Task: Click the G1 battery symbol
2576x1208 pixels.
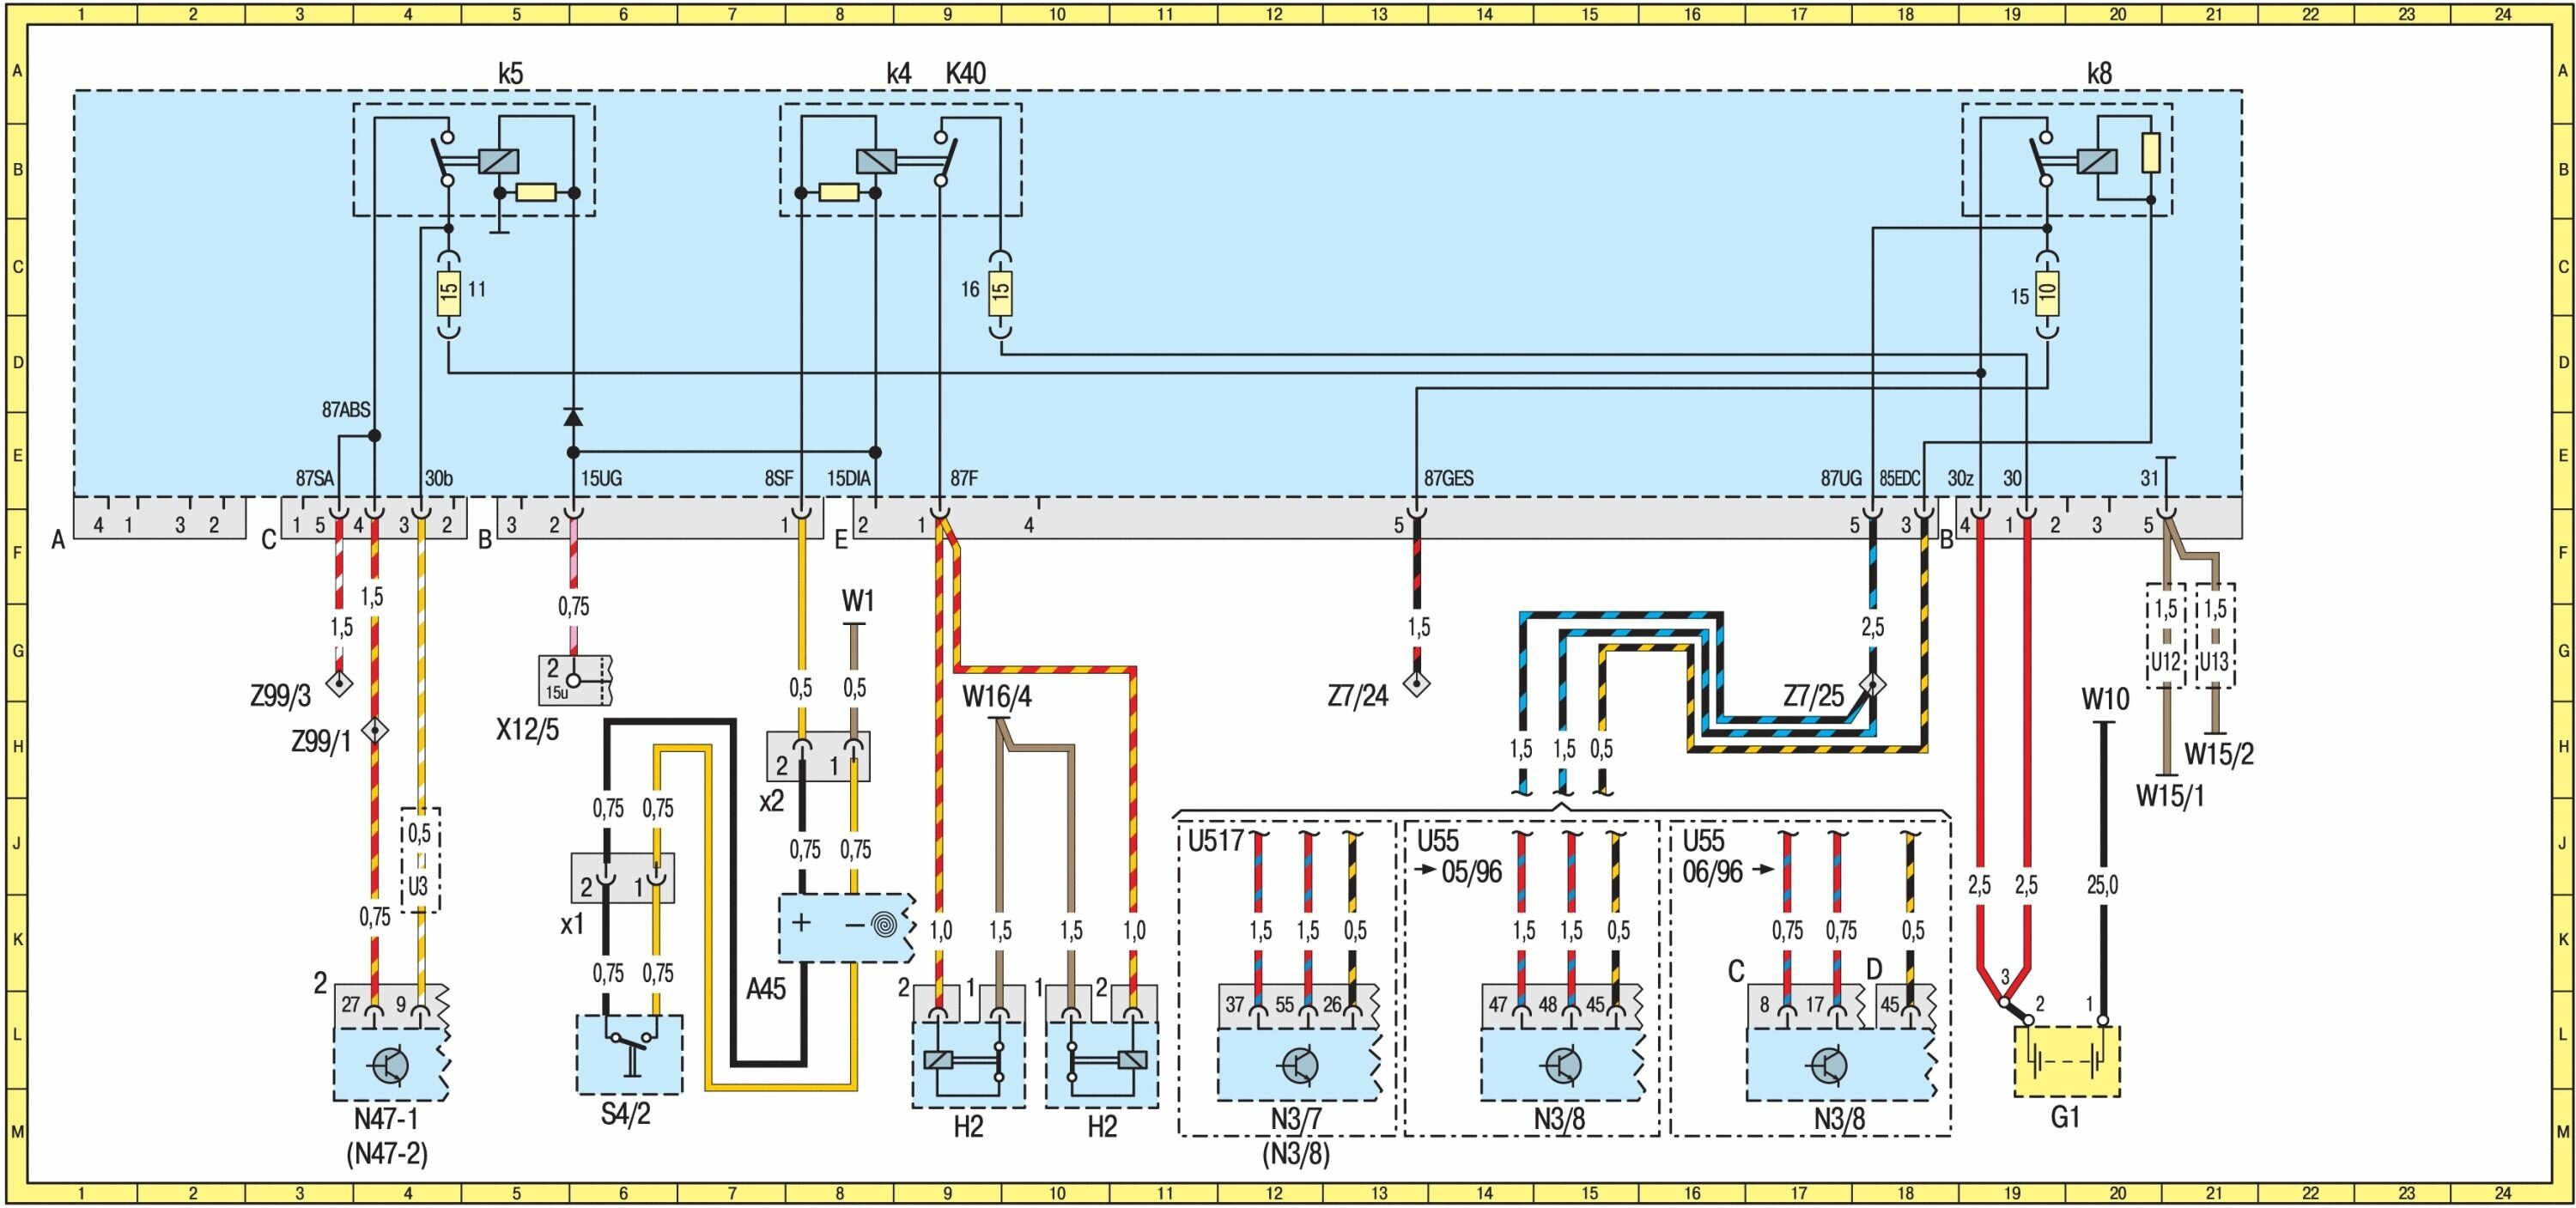Action: click(x=2066, y=1061)
